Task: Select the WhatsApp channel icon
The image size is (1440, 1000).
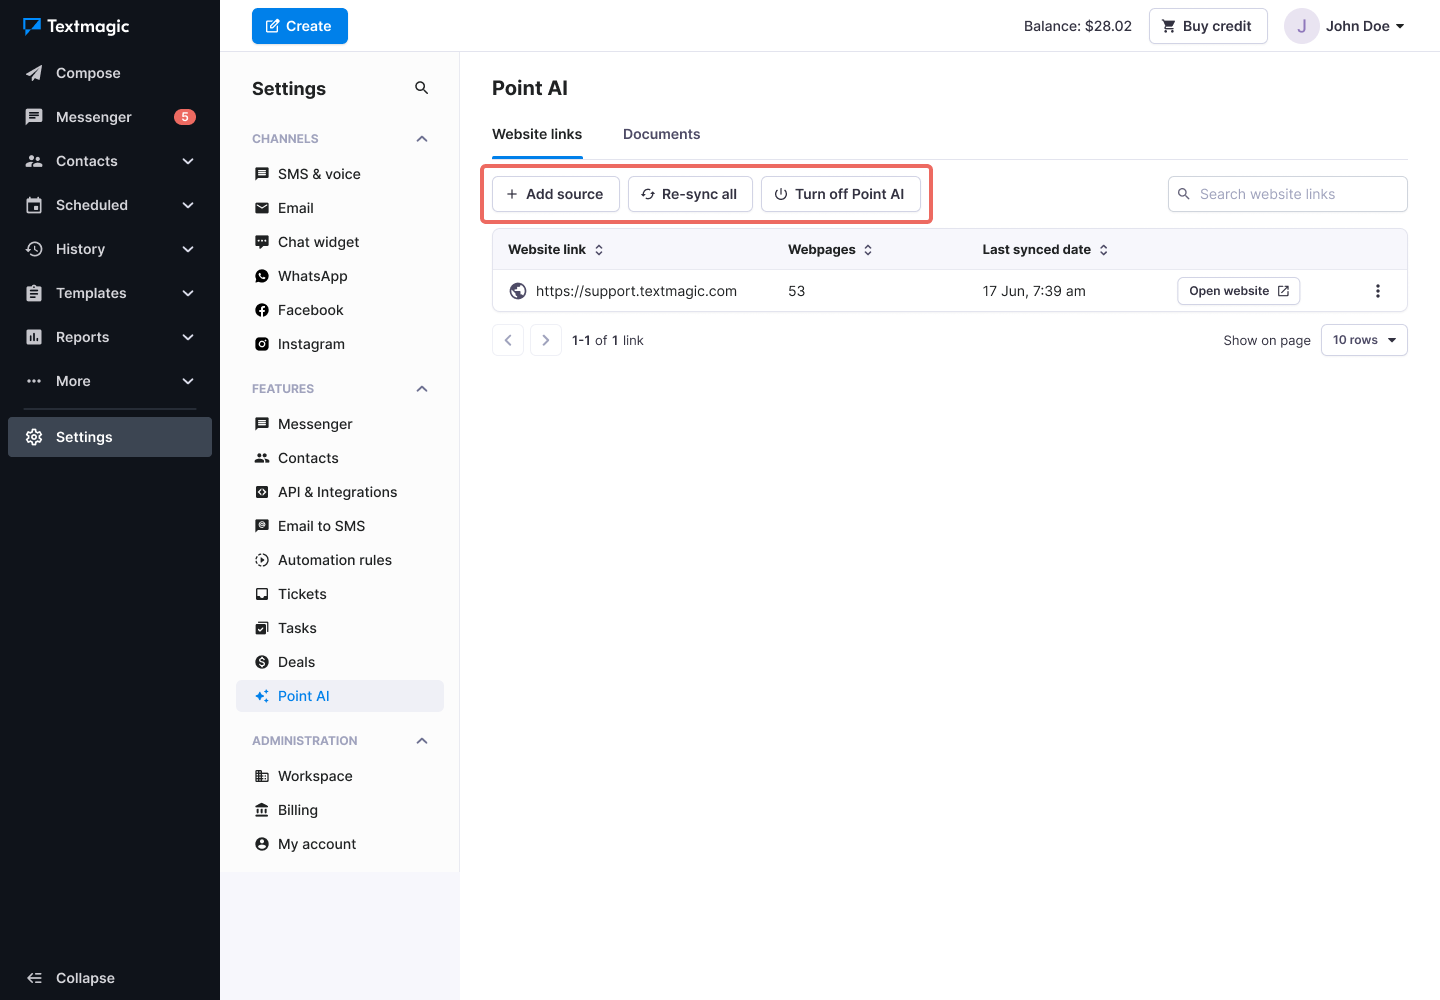Action: pyautogui.click(x=261, y=275)
